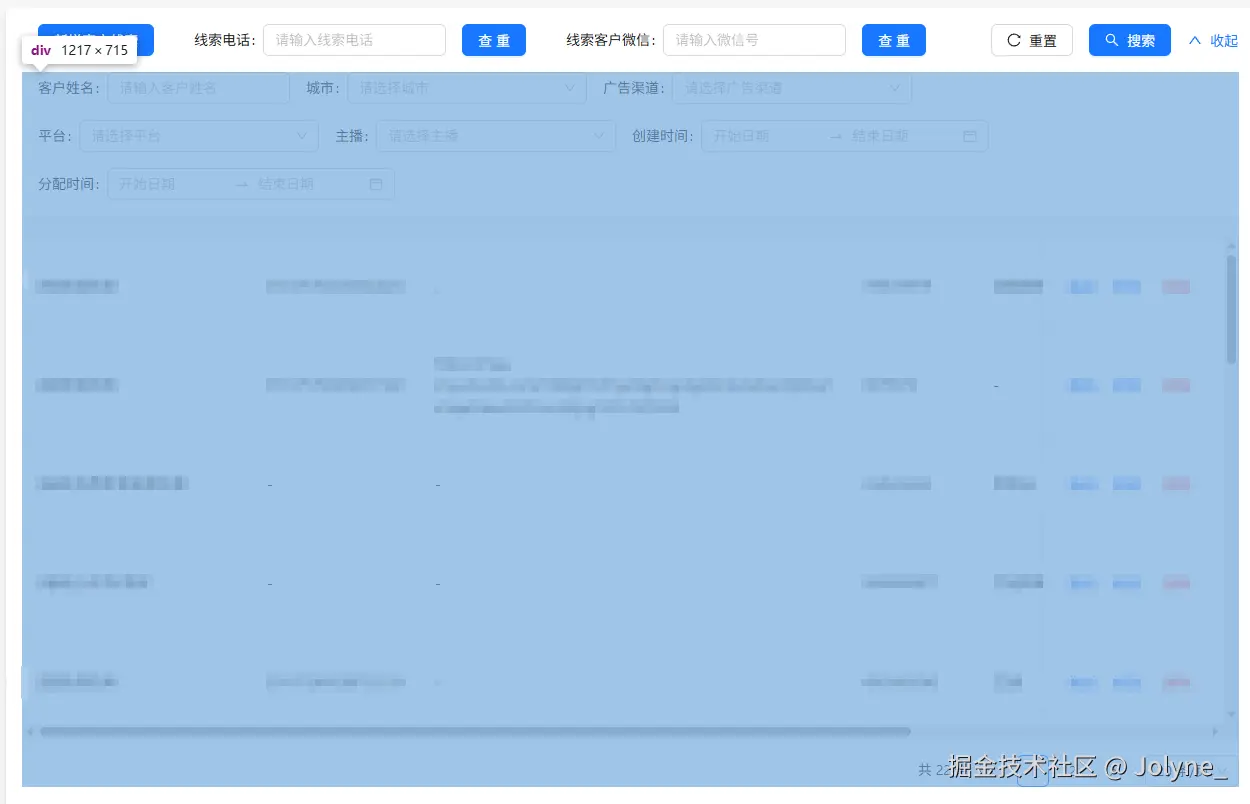Image resolution: width=1250 pixels, height=804 pixels.
Task: Open the calendar icon beside the 创建时间 range
Action: coord(969,135)
